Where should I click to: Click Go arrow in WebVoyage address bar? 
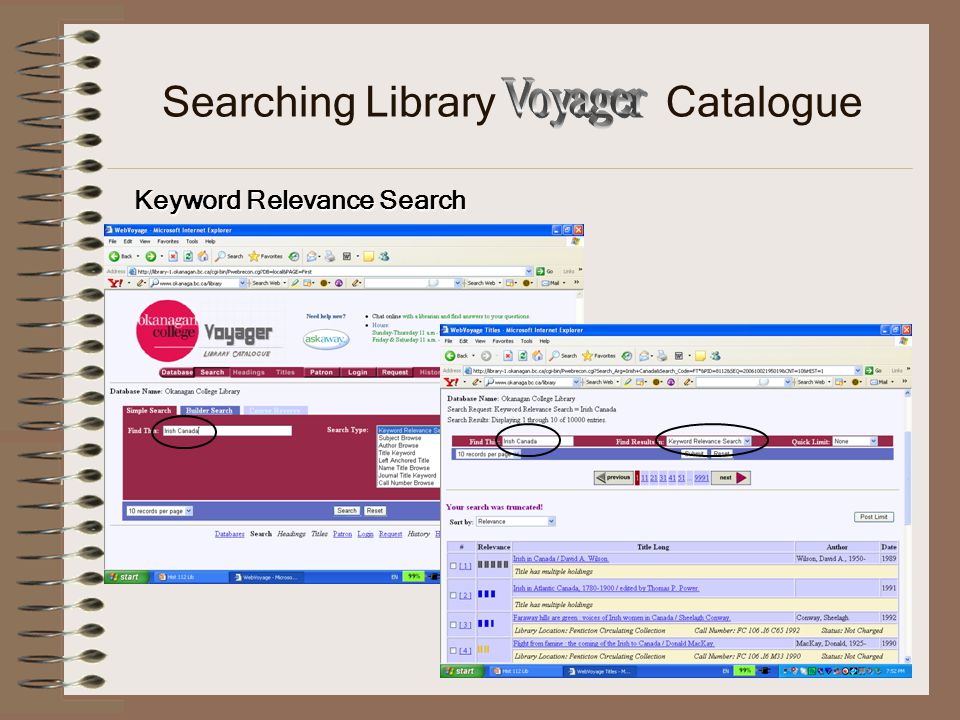pyautogui.click(x=540, y=271)
